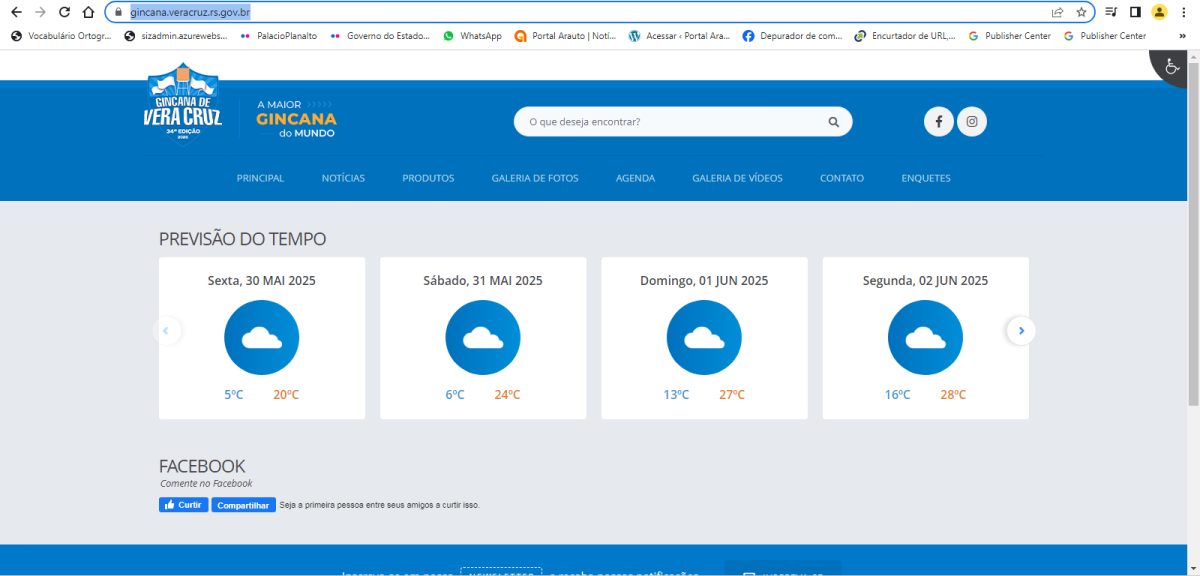The width and height of the screenshot is (1200, 576).
Task: Open Instagram page round icon
Action: [972, 122]
